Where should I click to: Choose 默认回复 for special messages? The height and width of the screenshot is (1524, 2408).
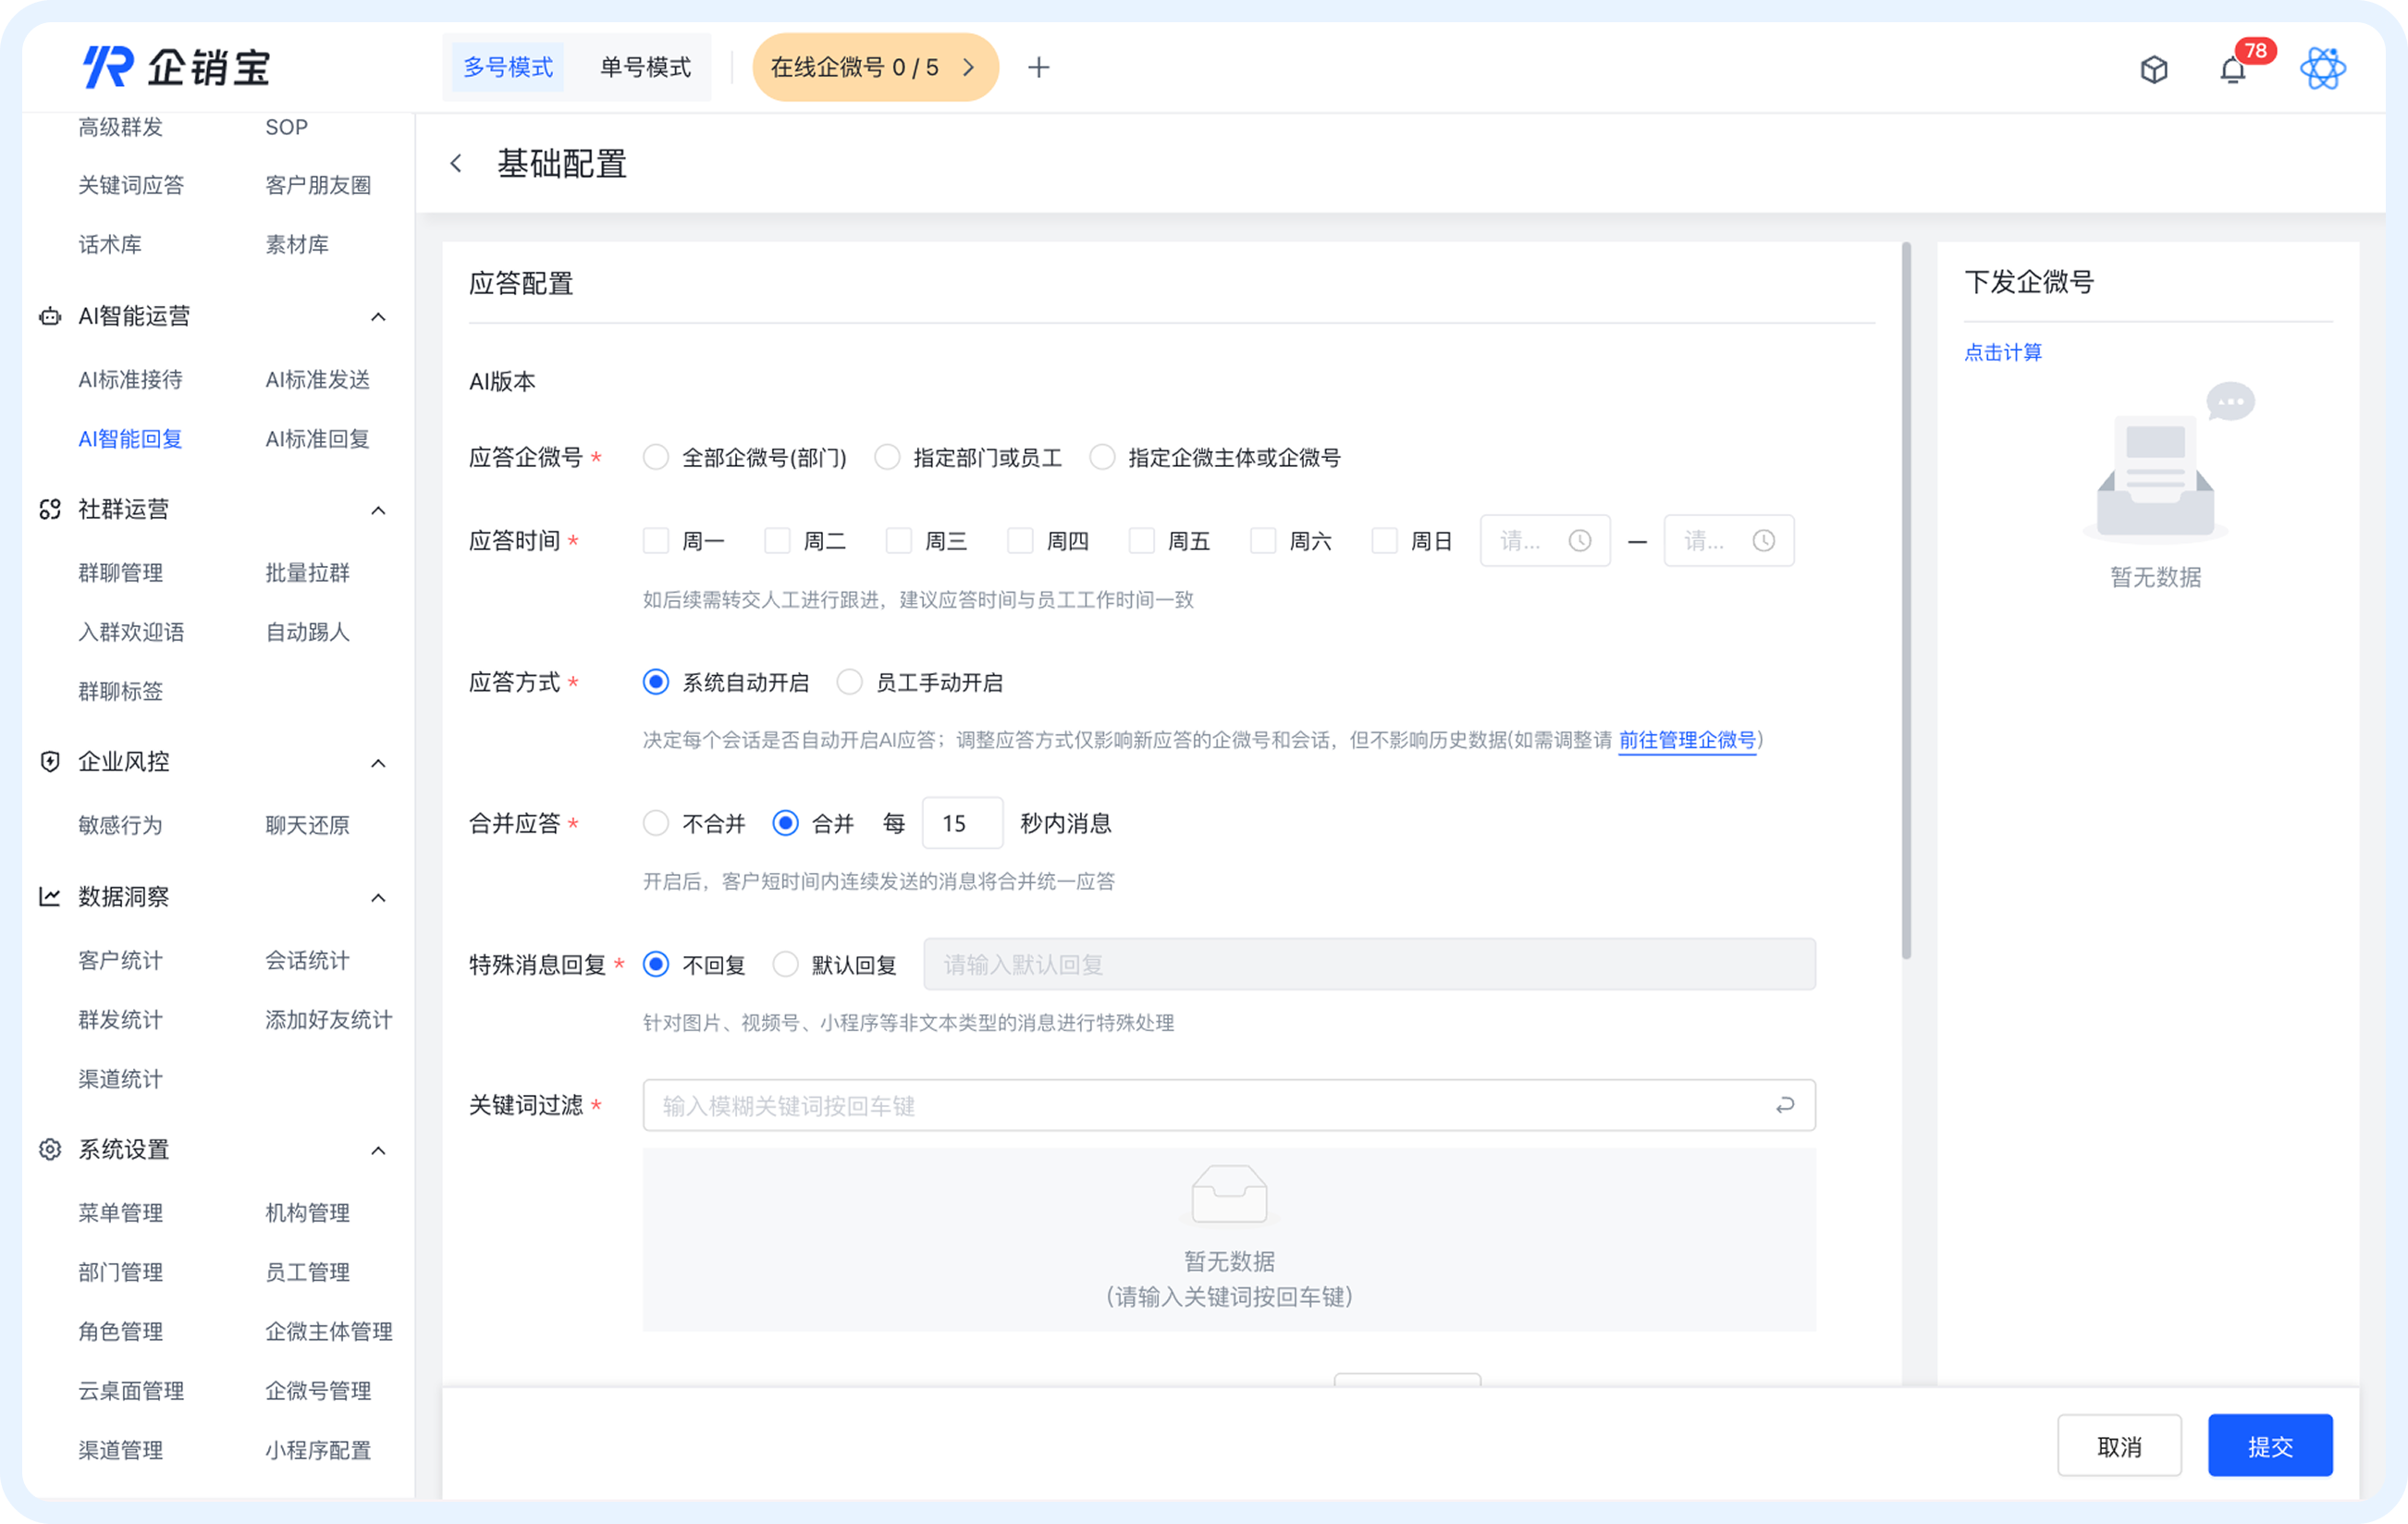coord(786,964)
